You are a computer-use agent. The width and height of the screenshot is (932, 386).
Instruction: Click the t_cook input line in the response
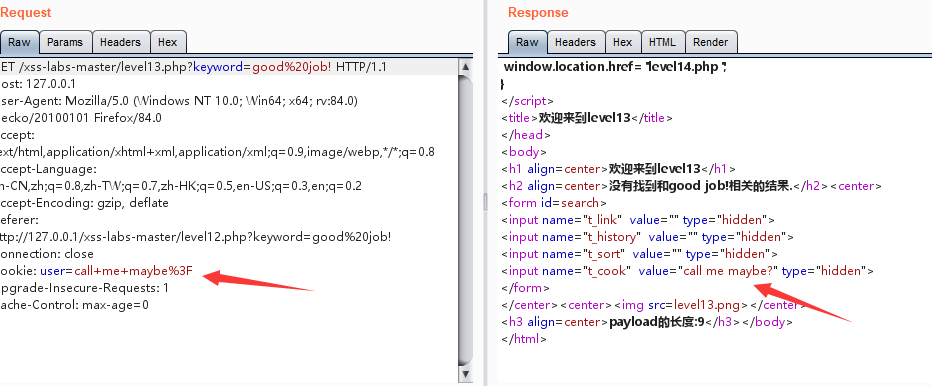click(x=688, y=271)
